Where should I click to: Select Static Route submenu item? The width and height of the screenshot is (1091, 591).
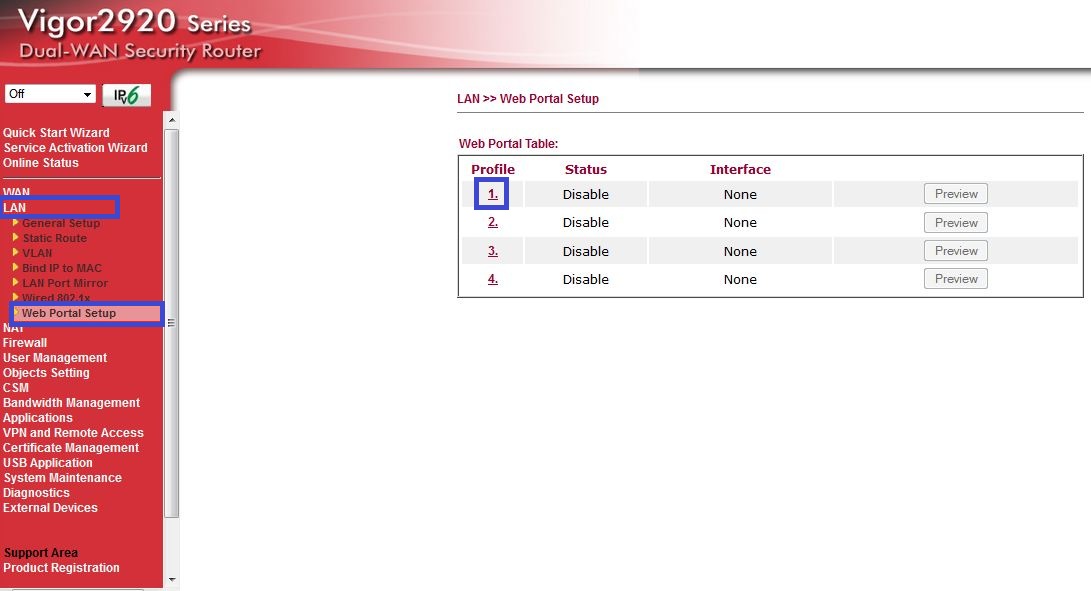click(x=54, y=238)
